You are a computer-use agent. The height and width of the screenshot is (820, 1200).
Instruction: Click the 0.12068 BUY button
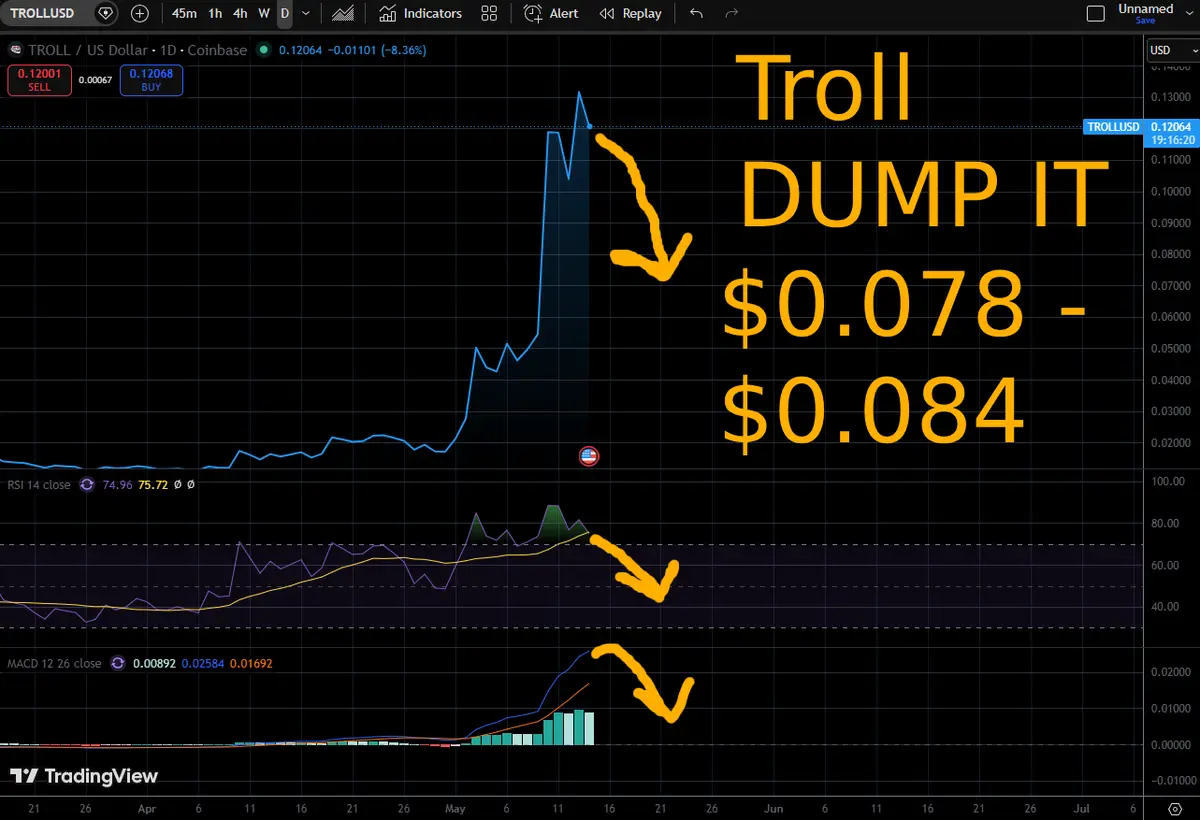click(x=152, y=80)
